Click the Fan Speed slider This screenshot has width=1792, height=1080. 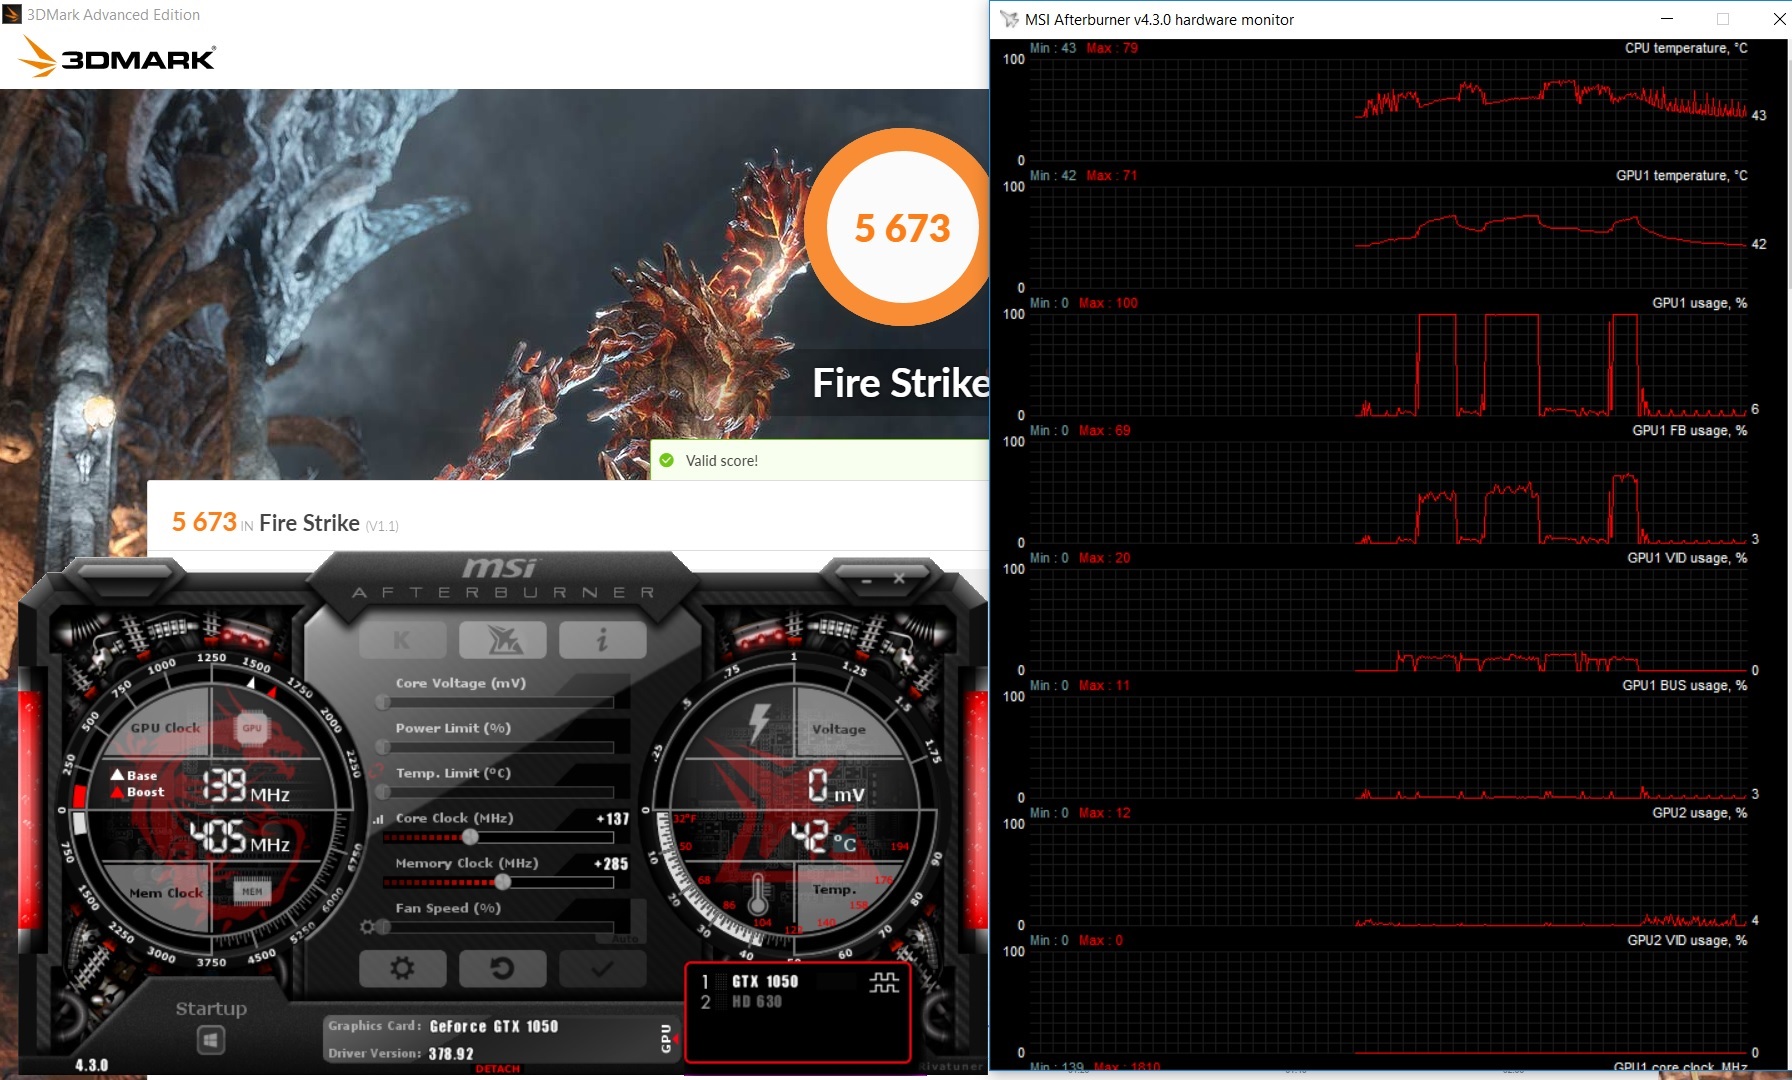498,927
